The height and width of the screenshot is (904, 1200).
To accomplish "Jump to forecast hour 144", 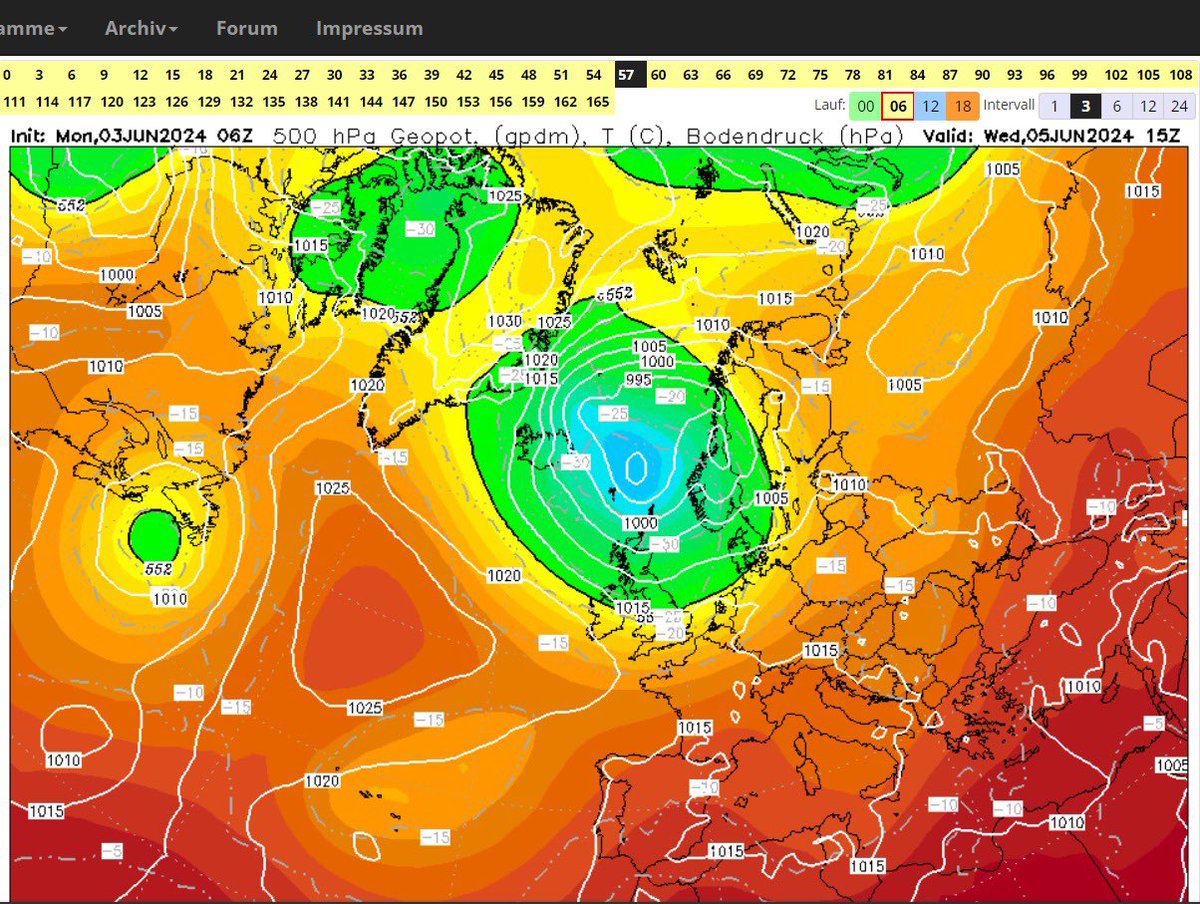I will [x=371, y=101].
